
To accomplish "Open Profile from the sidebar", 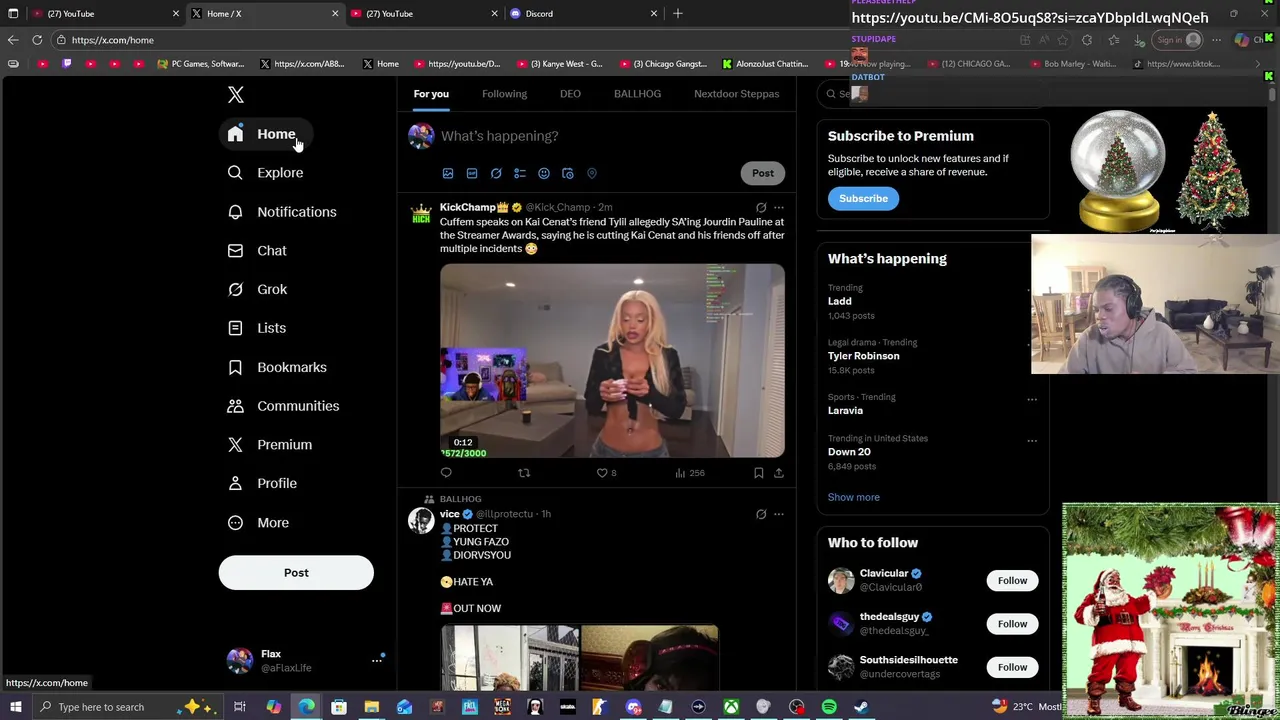I will [263, 484].
